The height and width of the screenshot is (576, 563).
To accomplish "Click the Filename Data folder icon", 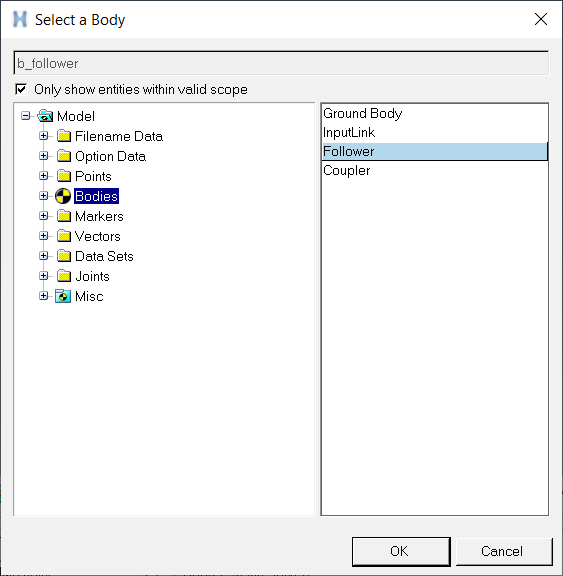I will point(64,136).
